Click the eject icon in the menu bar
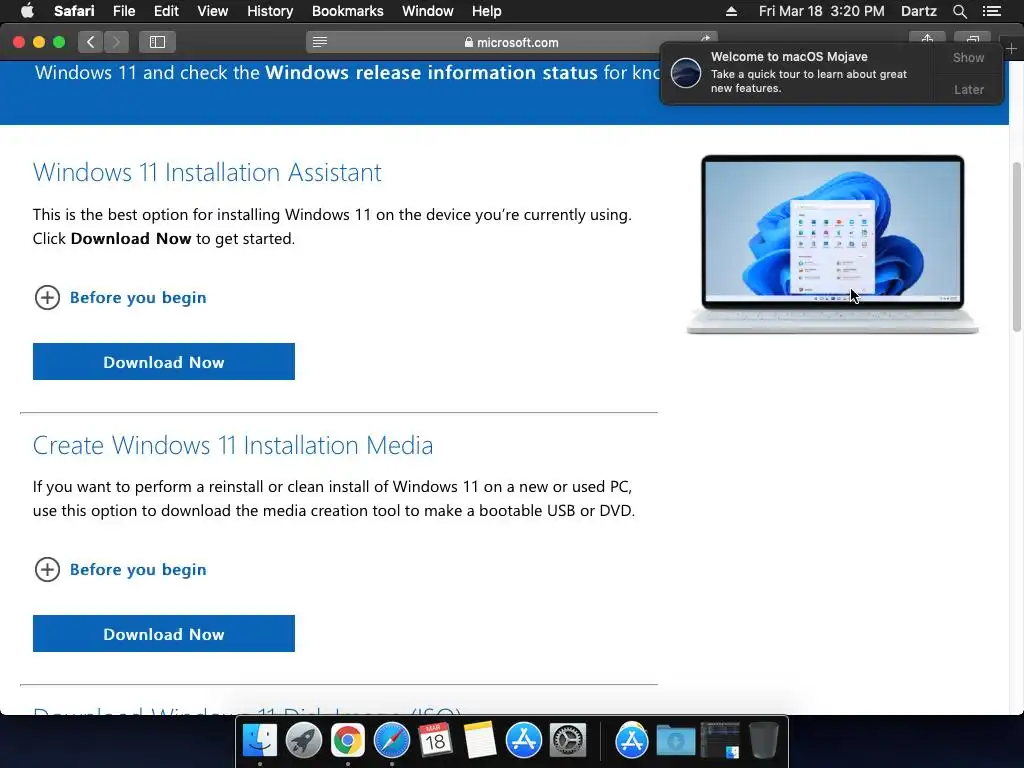The height and width of the screenshot is (768, 1024). [731, 11]
